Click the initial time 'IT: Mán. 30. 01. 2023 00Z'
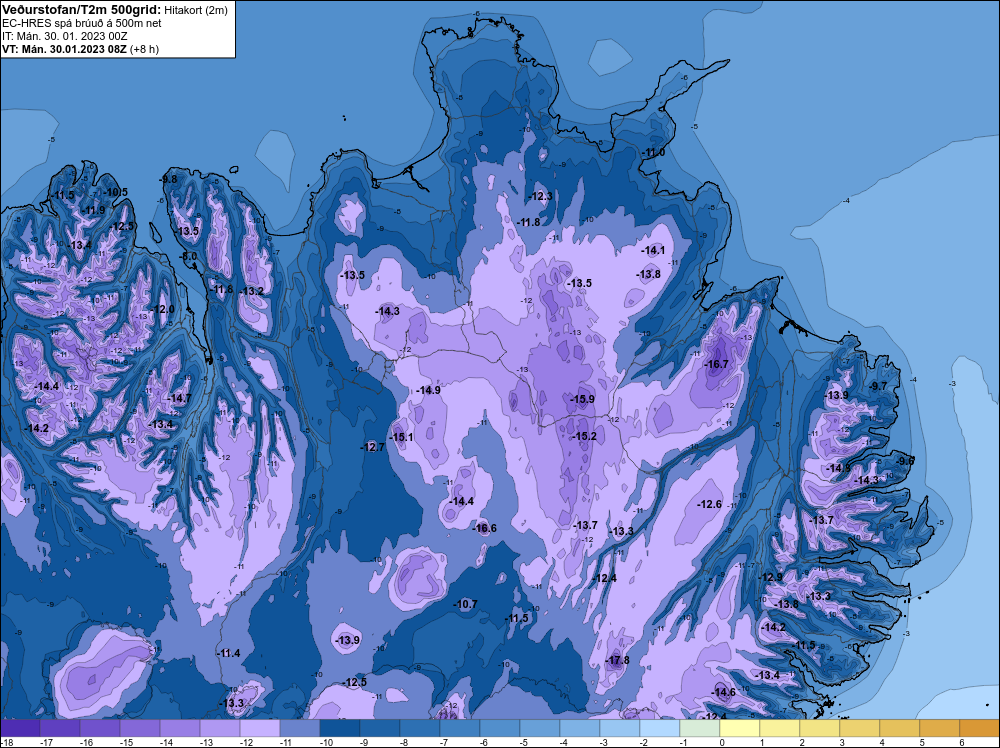 click(64, 36)
